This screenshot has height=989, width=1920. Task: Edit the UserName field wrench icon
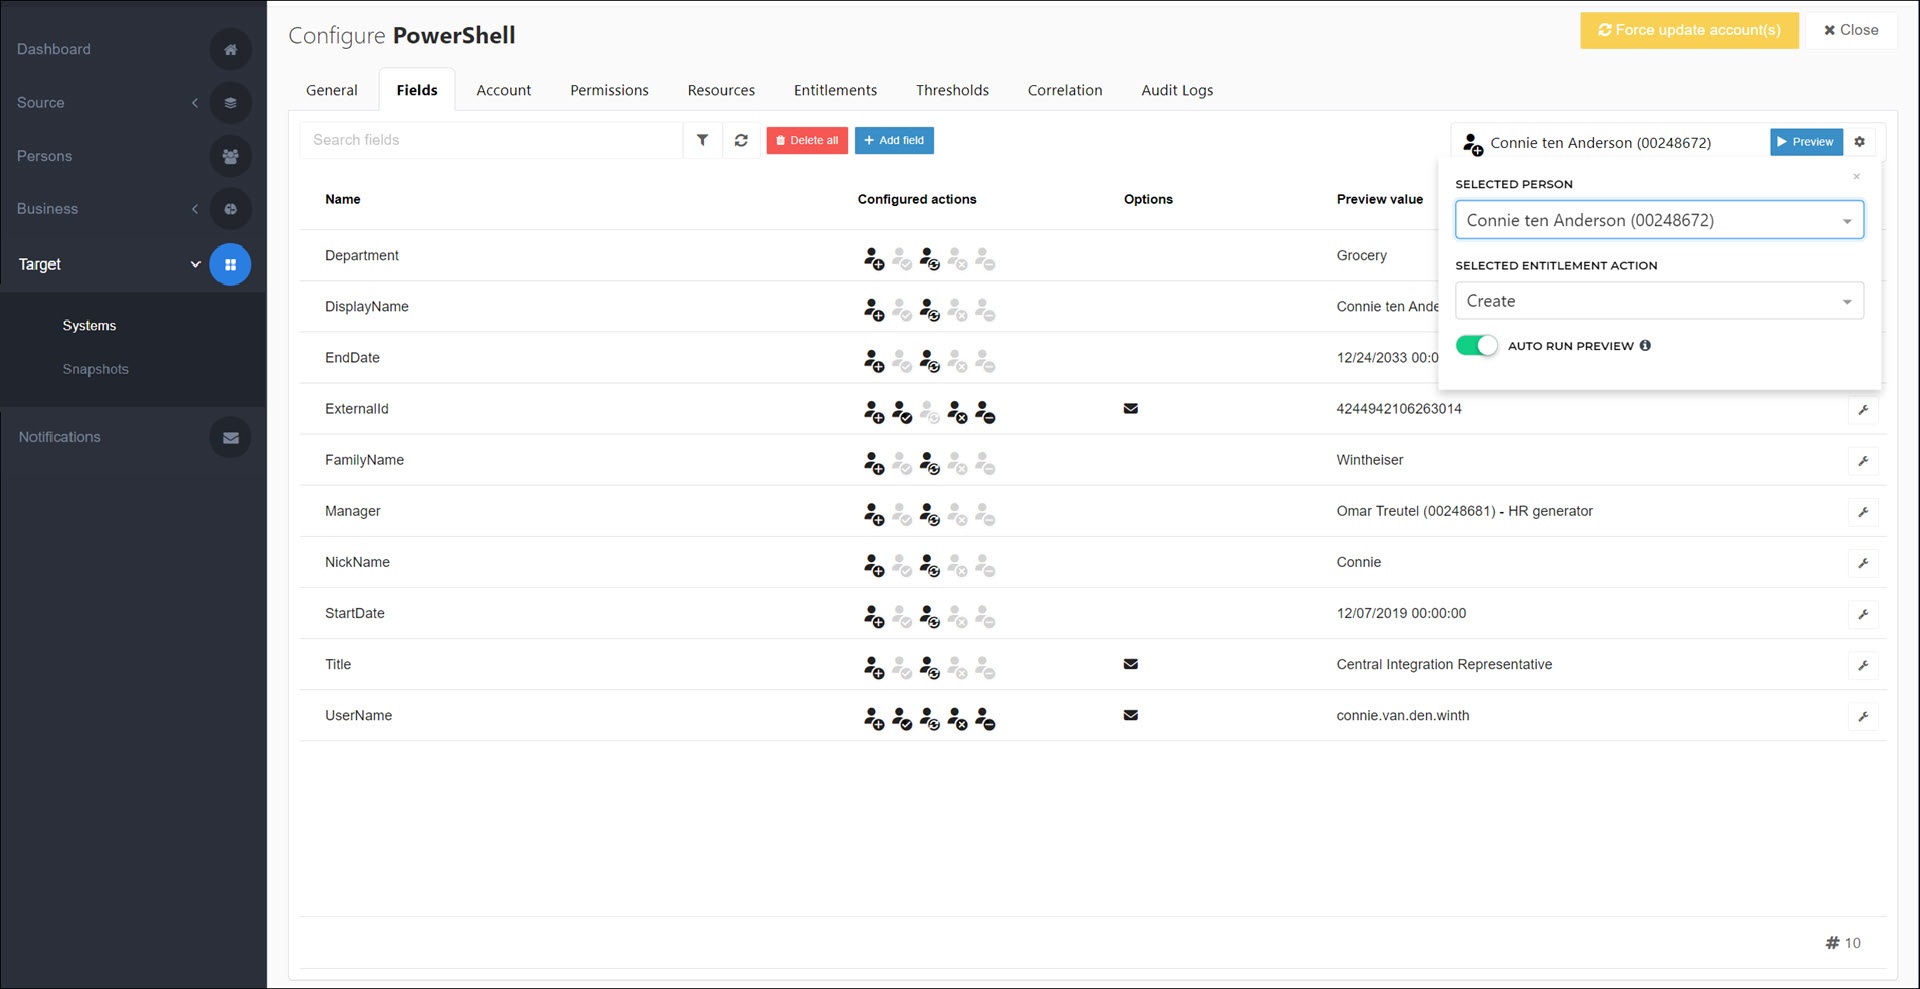pyautogui.click(x=1863, y=716)
